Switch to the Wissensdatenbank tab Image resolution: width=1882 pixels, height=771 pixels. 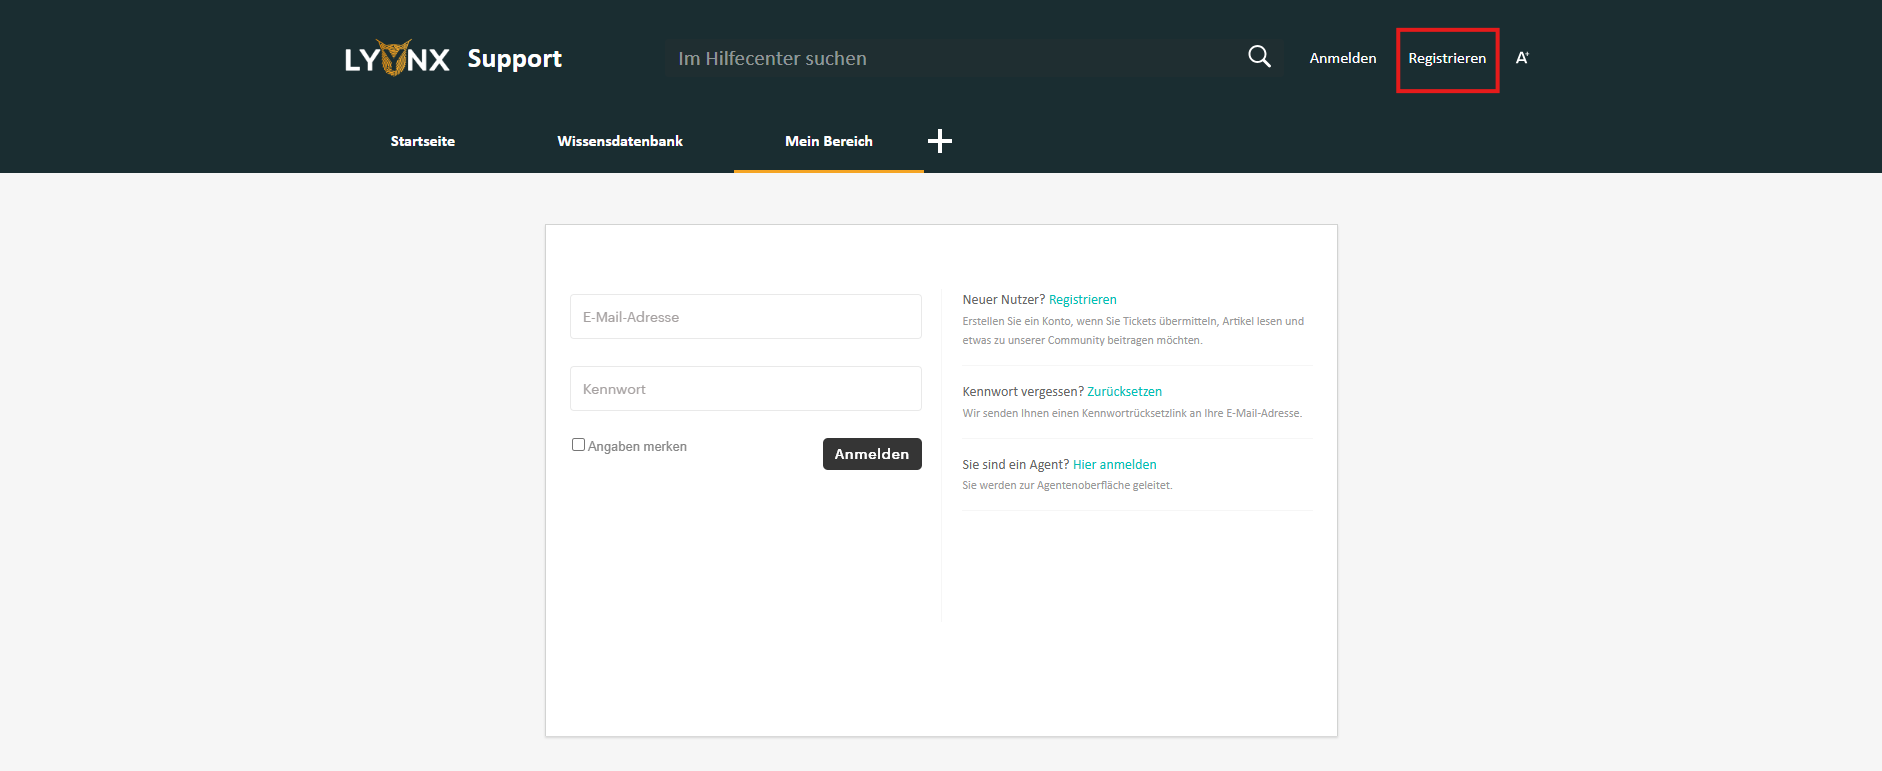[x=619, y=141]
